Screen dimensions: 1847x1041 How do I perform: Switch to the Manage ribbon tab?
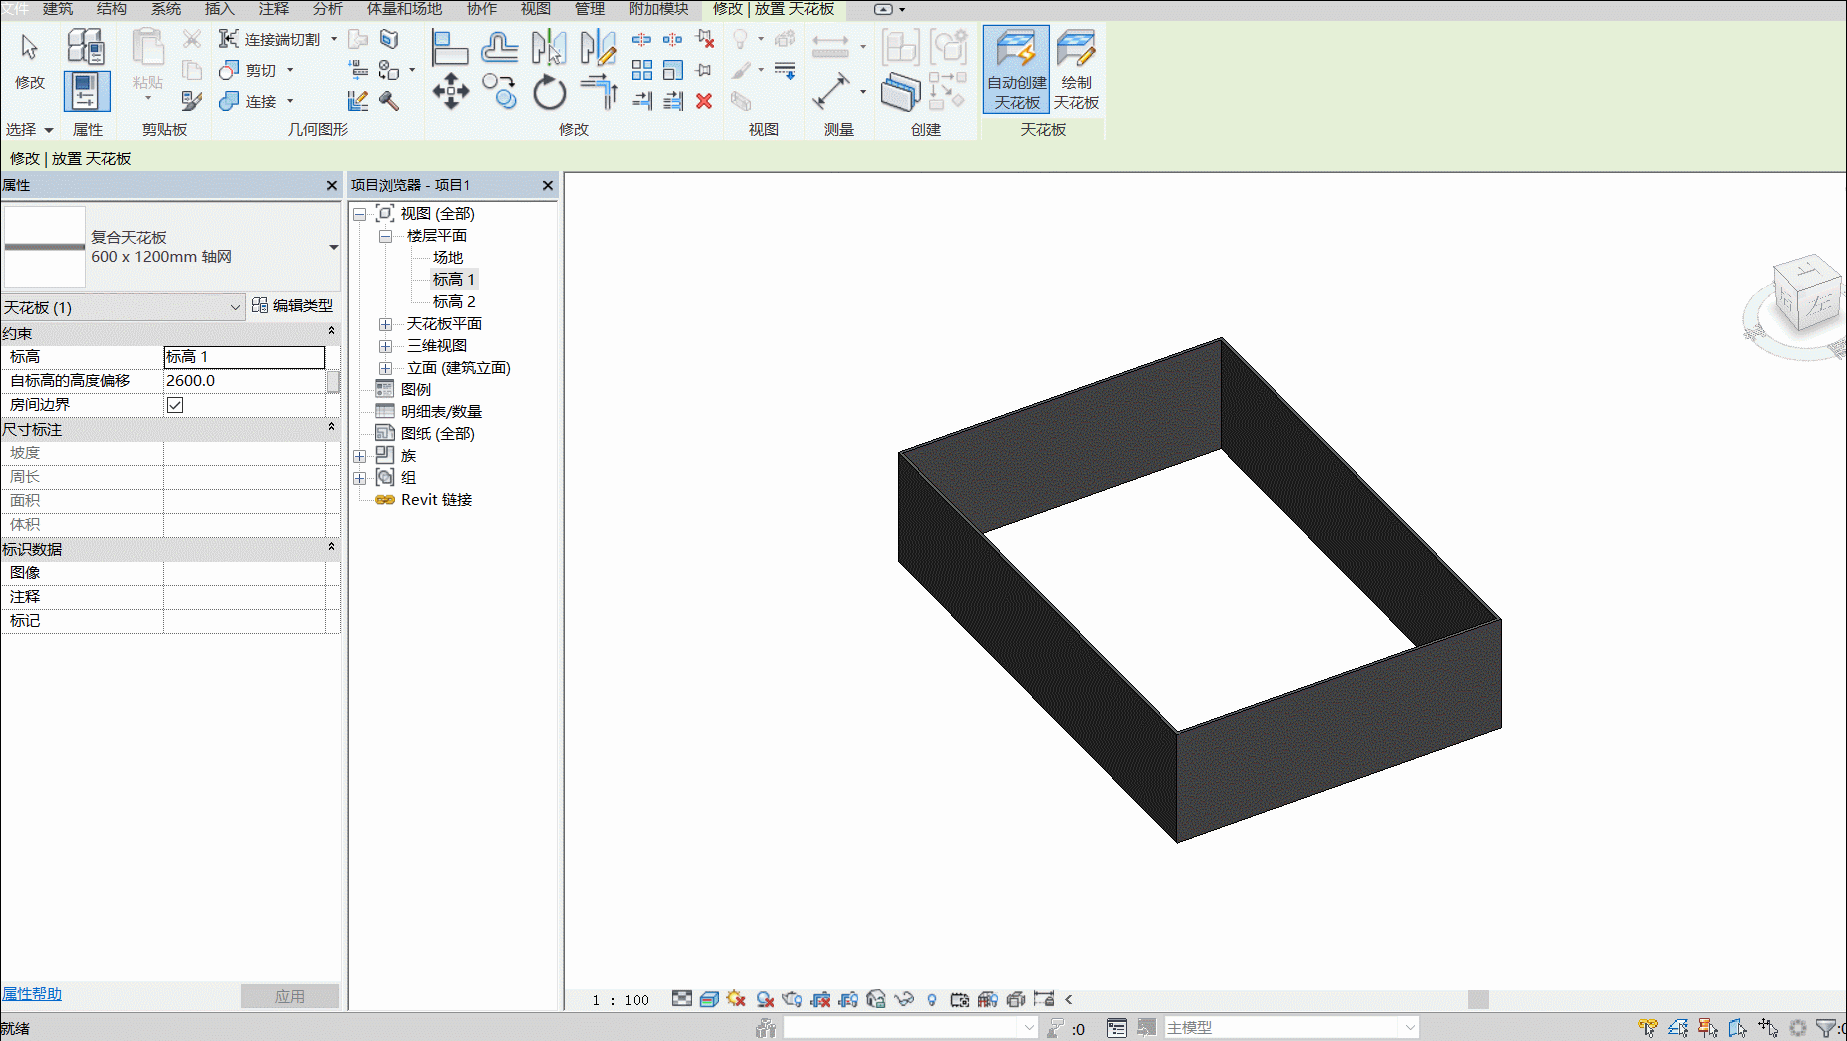(x=589, y=9)
